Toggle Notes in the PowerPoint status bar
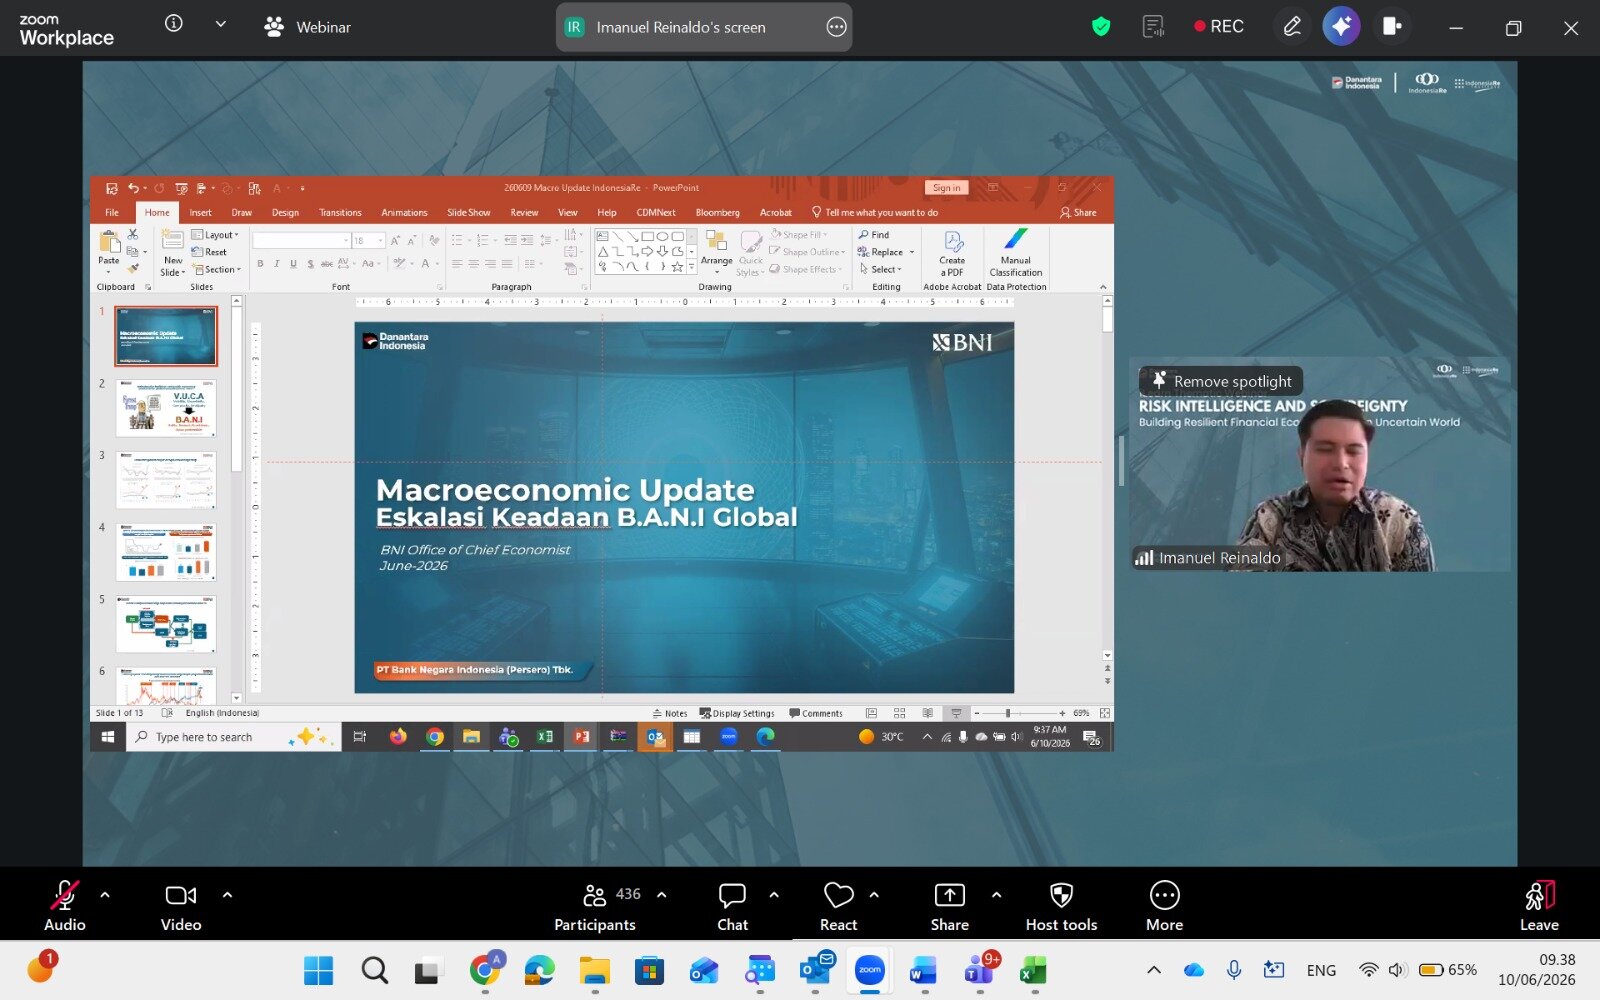Screen dimensions: 1600x1000 (670, 713)
